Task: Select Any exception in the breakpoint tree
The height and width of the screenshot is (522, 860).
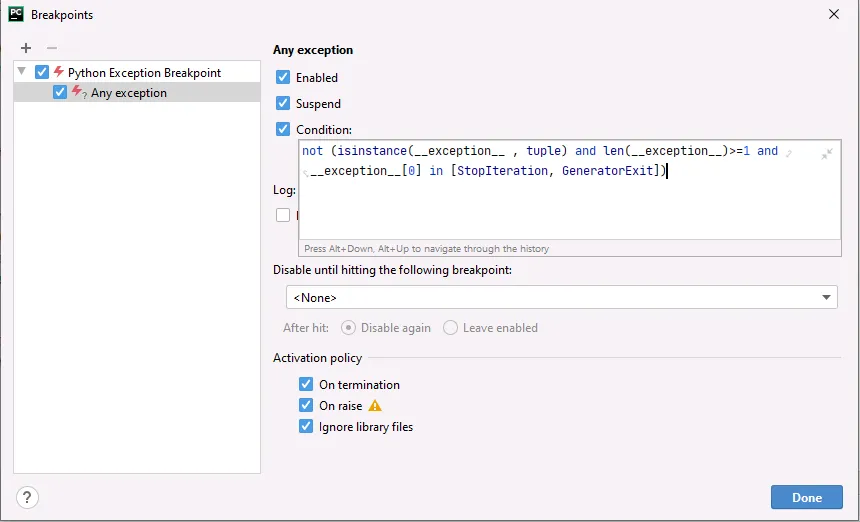Action: pos(129,93)
